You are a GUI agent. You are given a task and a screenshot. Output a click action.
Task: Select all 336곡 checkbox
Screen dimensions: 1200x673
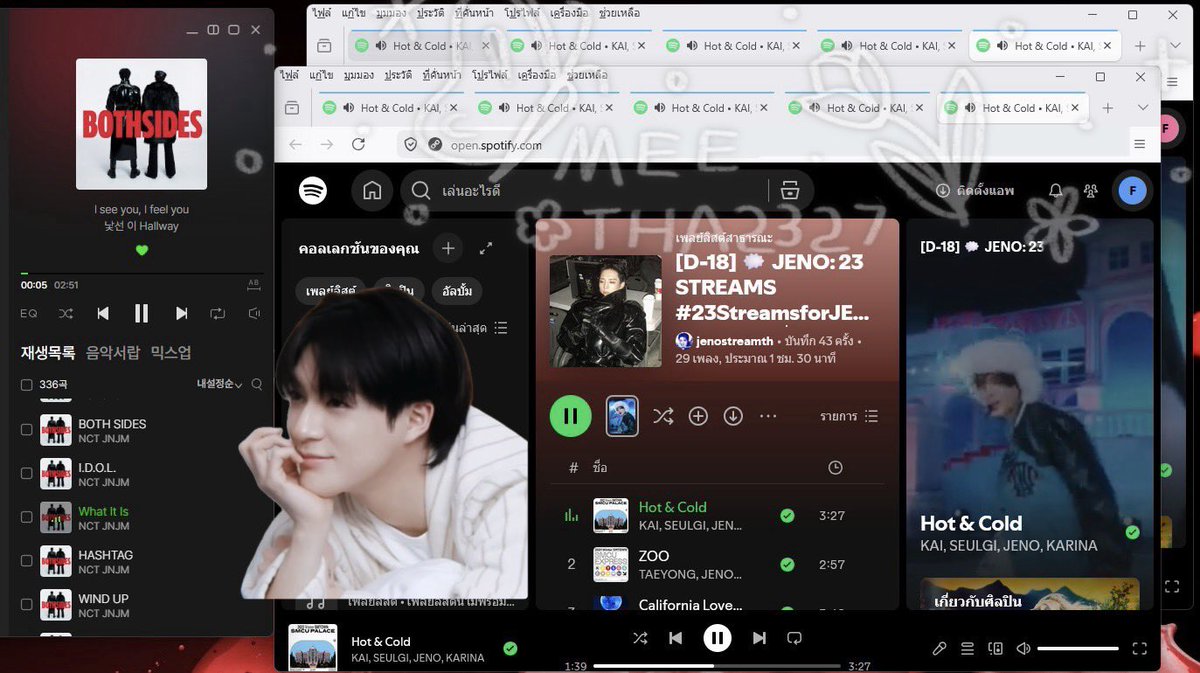coord(27,385)
